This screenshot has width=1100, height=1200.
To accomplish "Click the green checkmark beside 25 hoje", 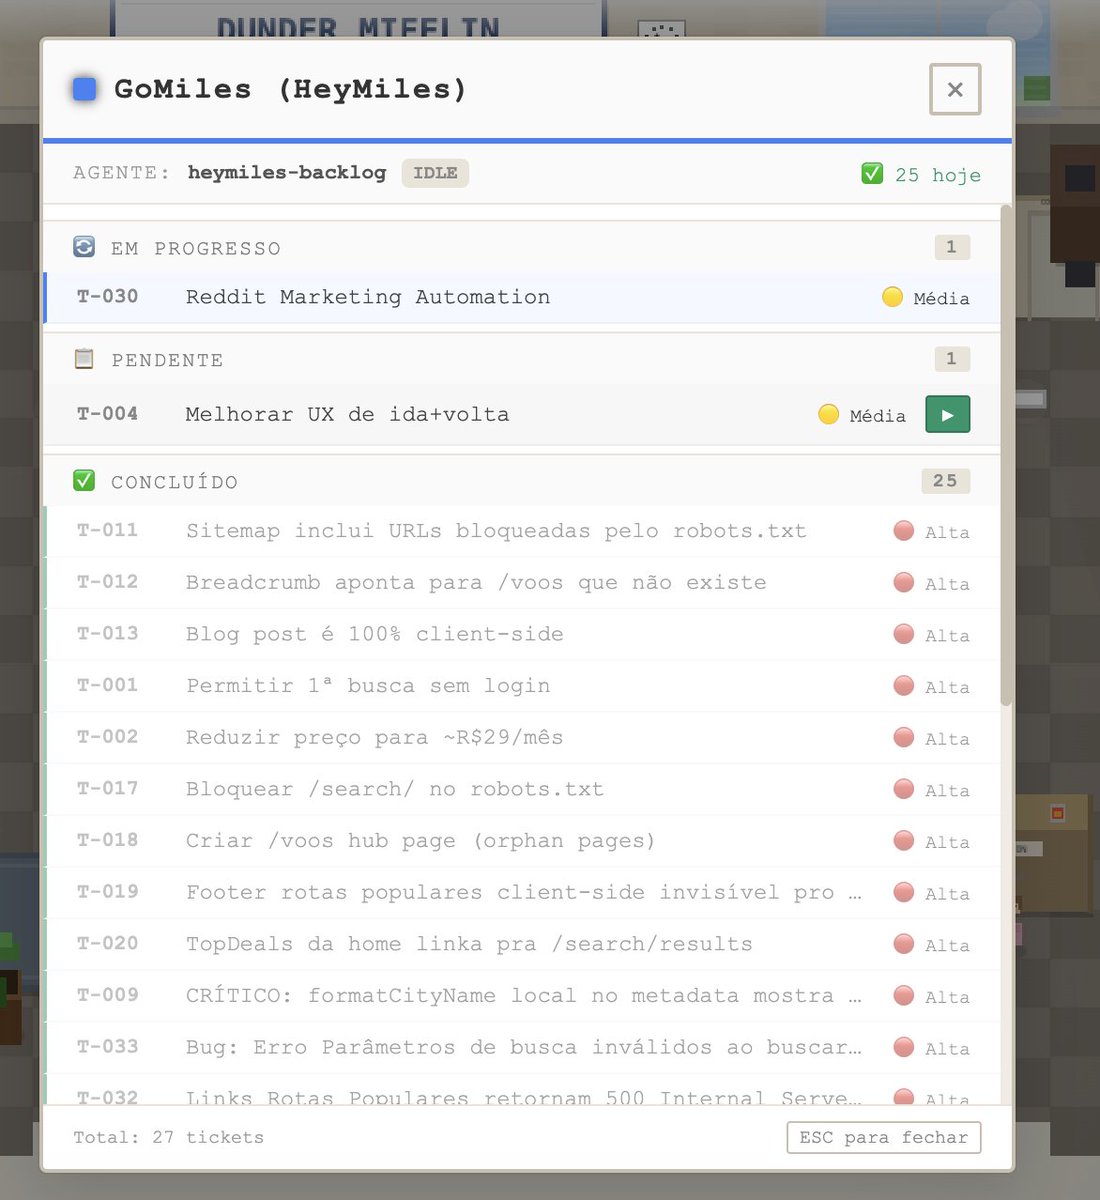I will [x=872, y=174].
